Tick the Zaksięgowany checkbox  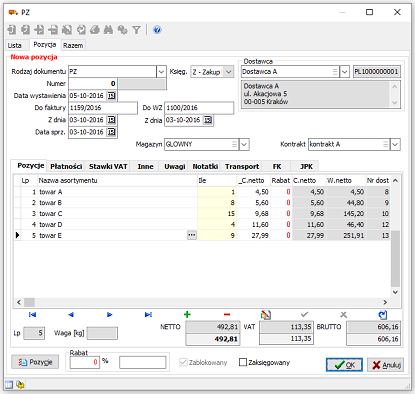click(x=243, y=362)
